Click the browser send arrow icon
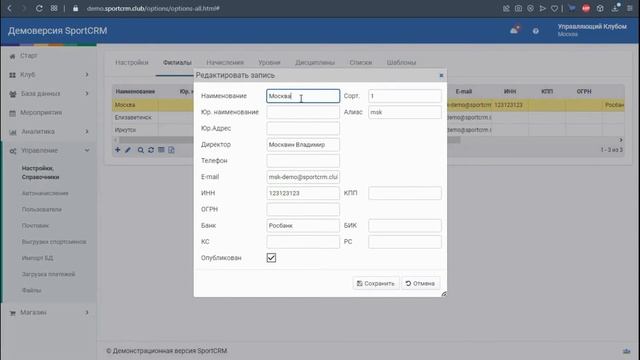The height and width of the screenshot is (360, 640). click(x=542, y=8)
